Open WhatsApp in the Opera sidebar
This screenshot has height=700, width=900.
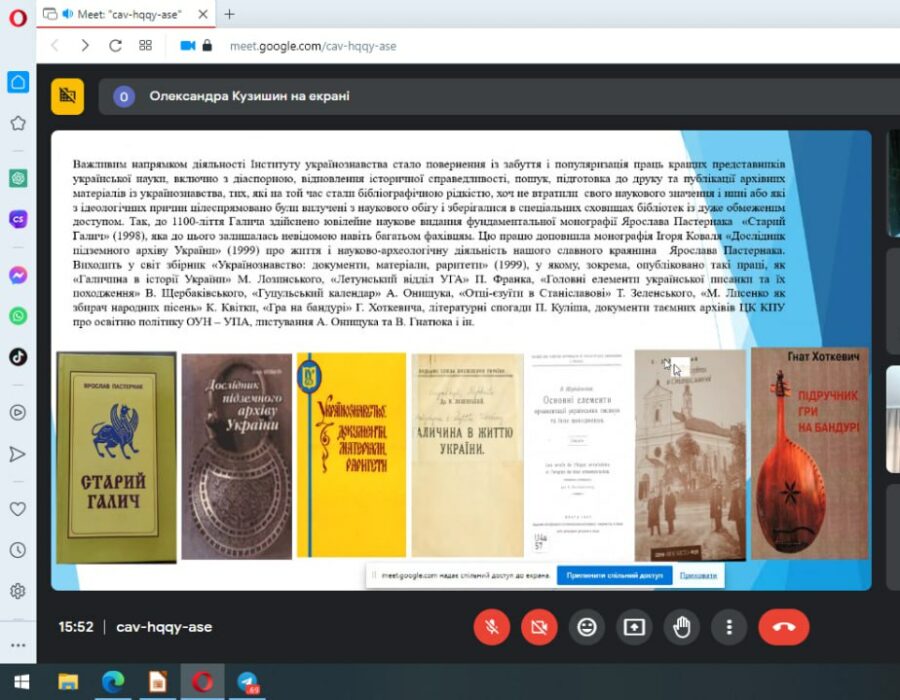click(18, 315)
